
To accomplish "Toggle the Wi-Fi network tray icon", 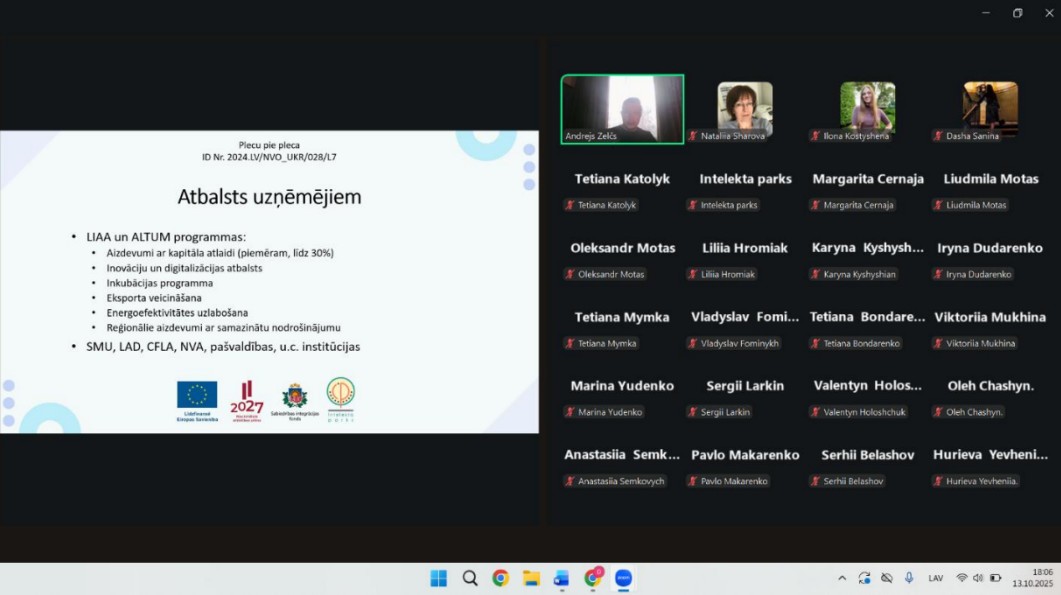I will pos(962,578).
